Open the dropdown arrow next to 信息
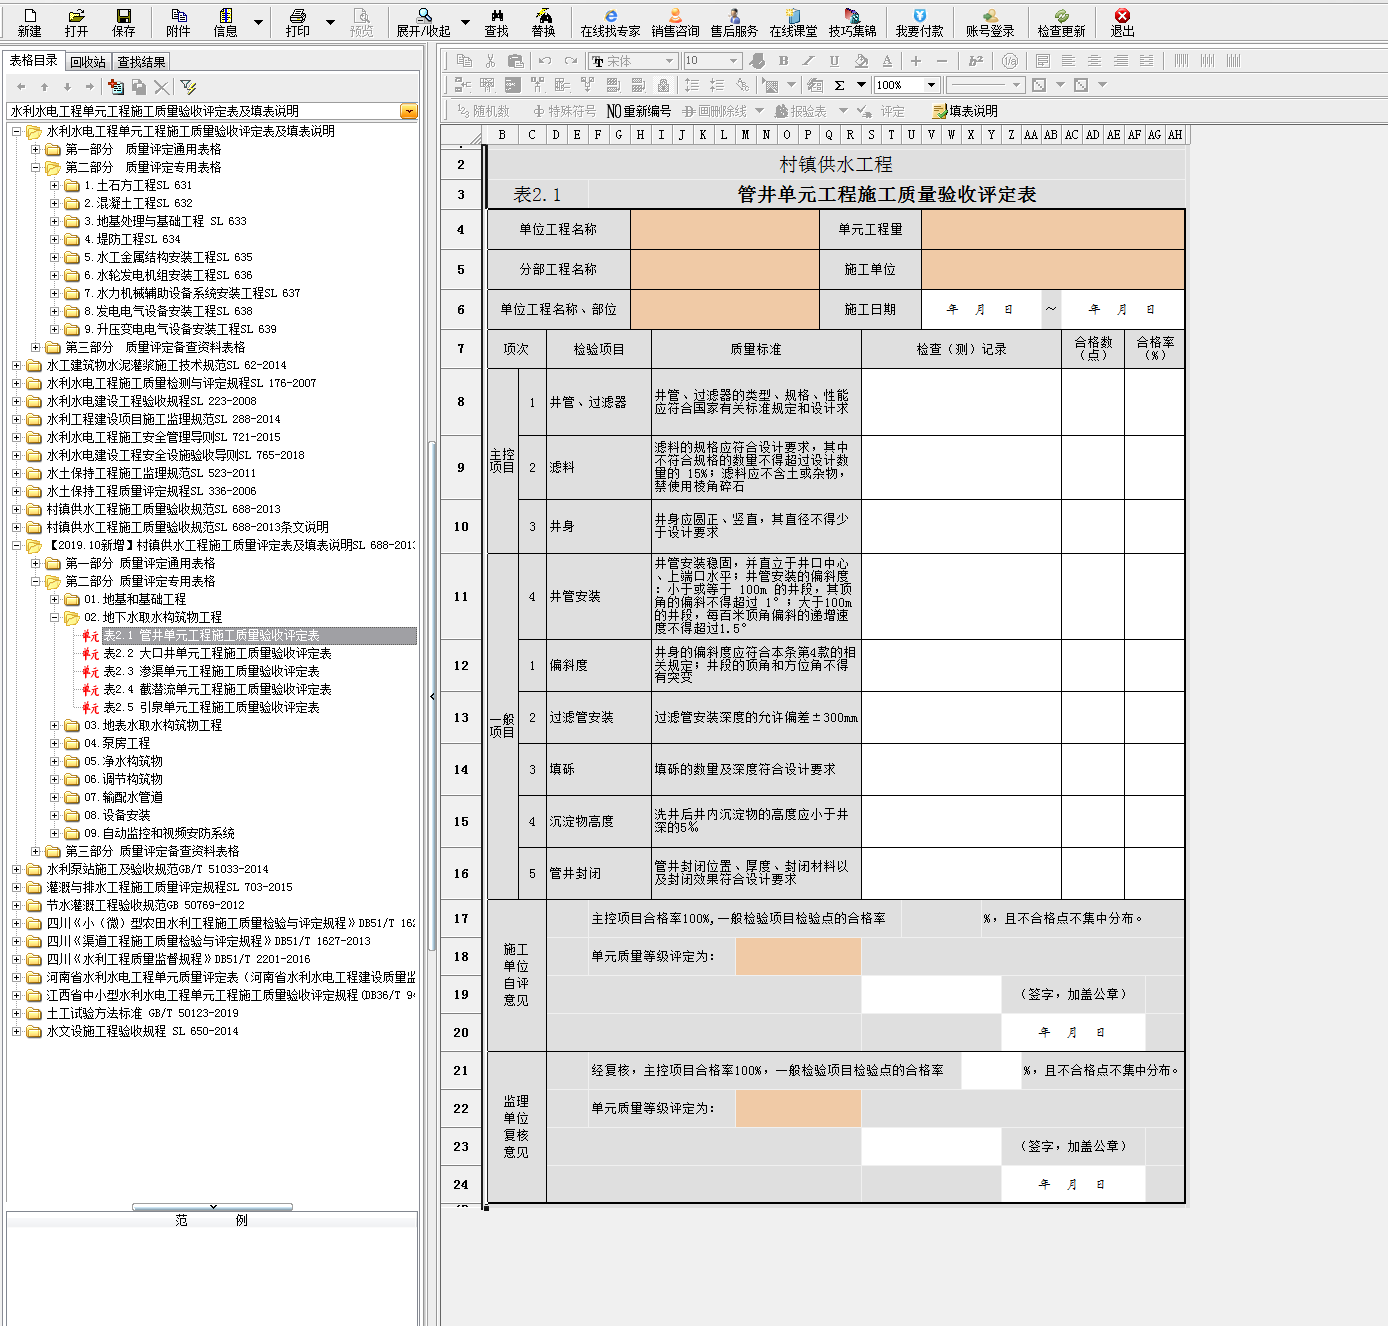Screen dimensions: 1388x1326 [x=258, y=22]
